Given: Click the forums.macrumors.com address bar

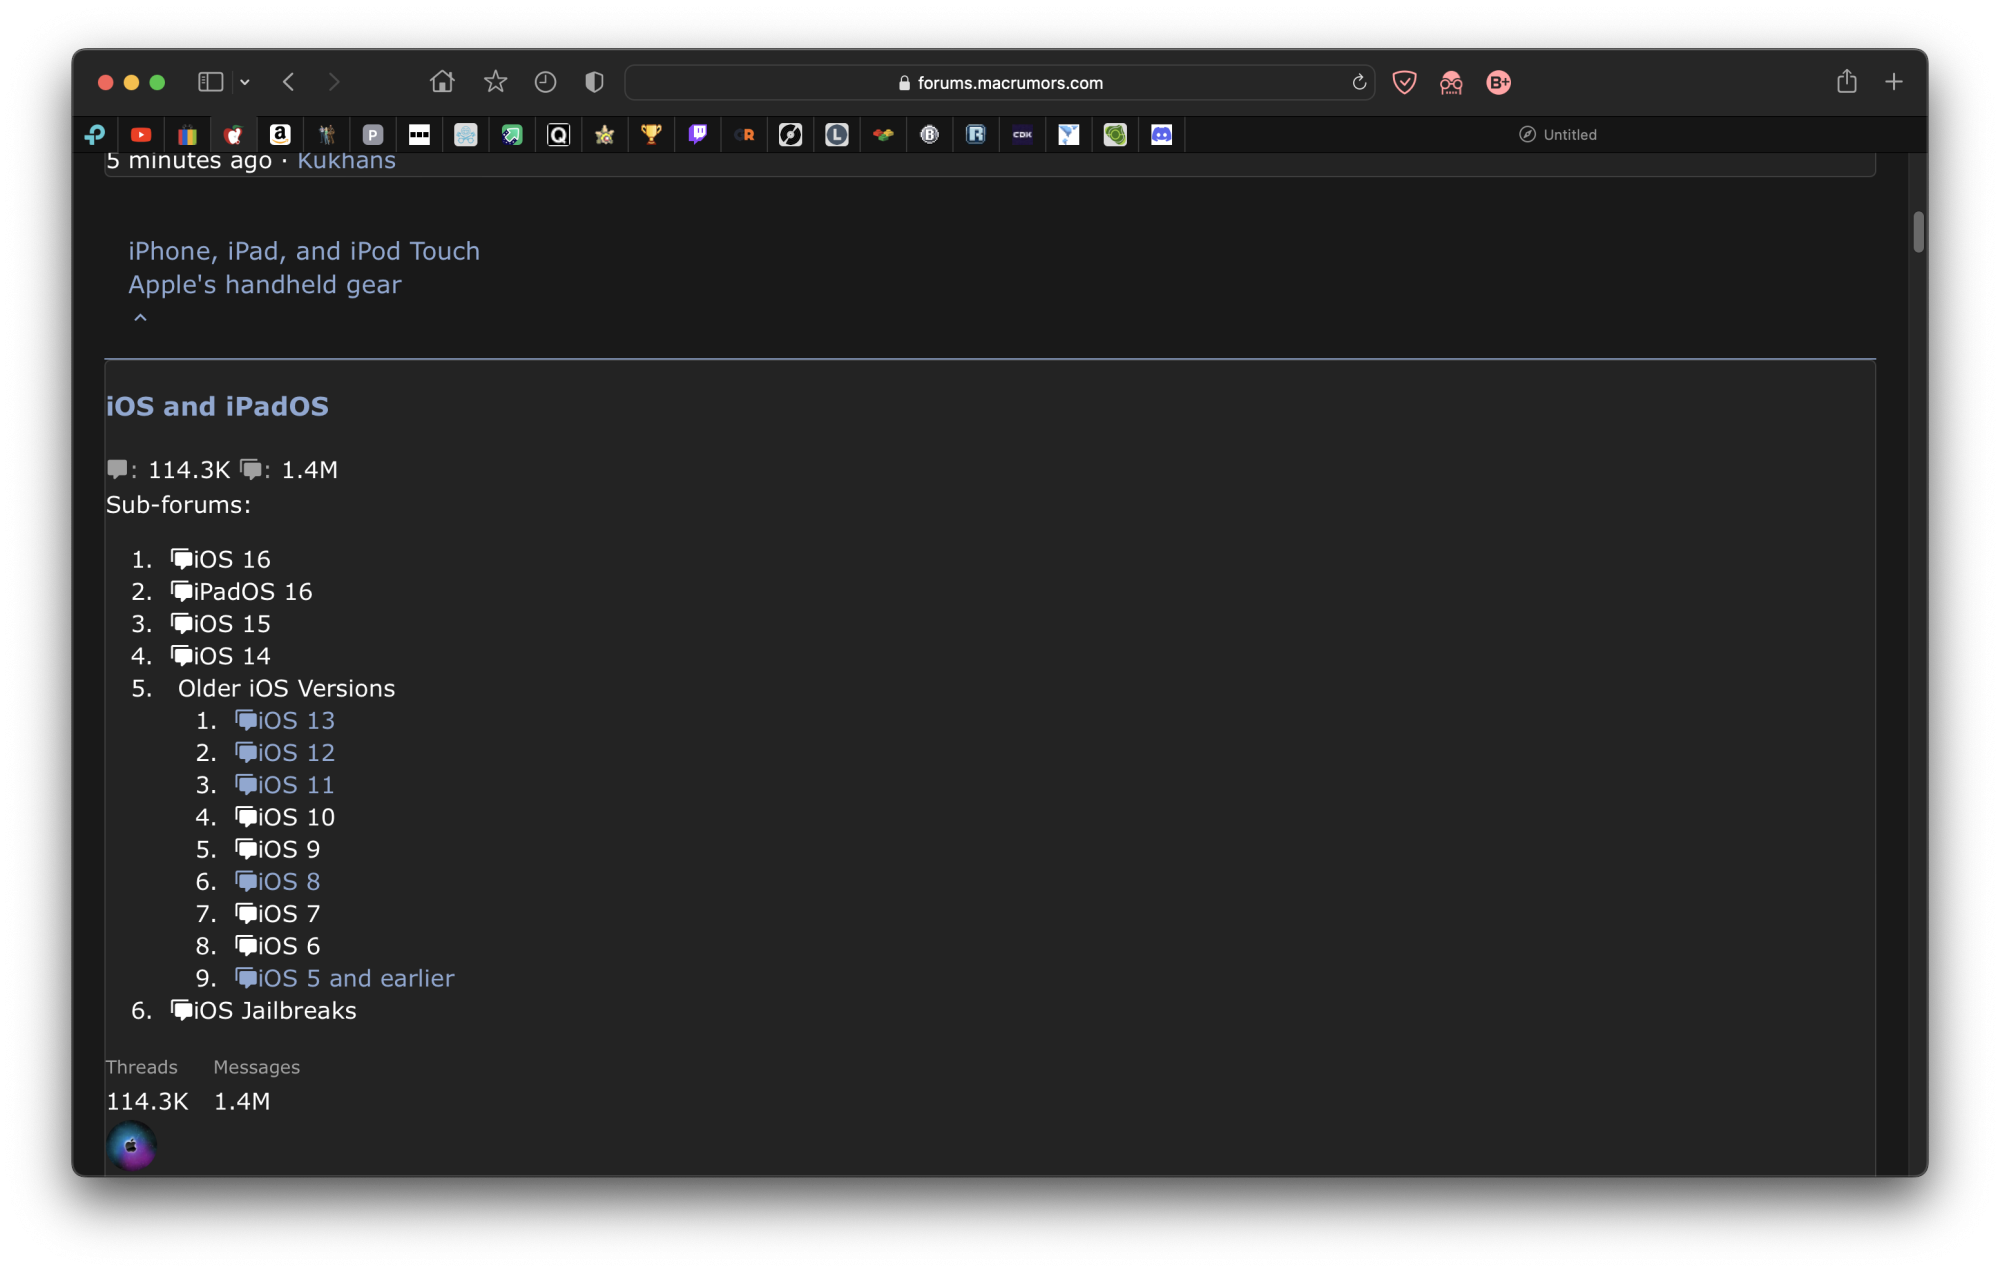Looking at the screenshot, I should (999, 83).
